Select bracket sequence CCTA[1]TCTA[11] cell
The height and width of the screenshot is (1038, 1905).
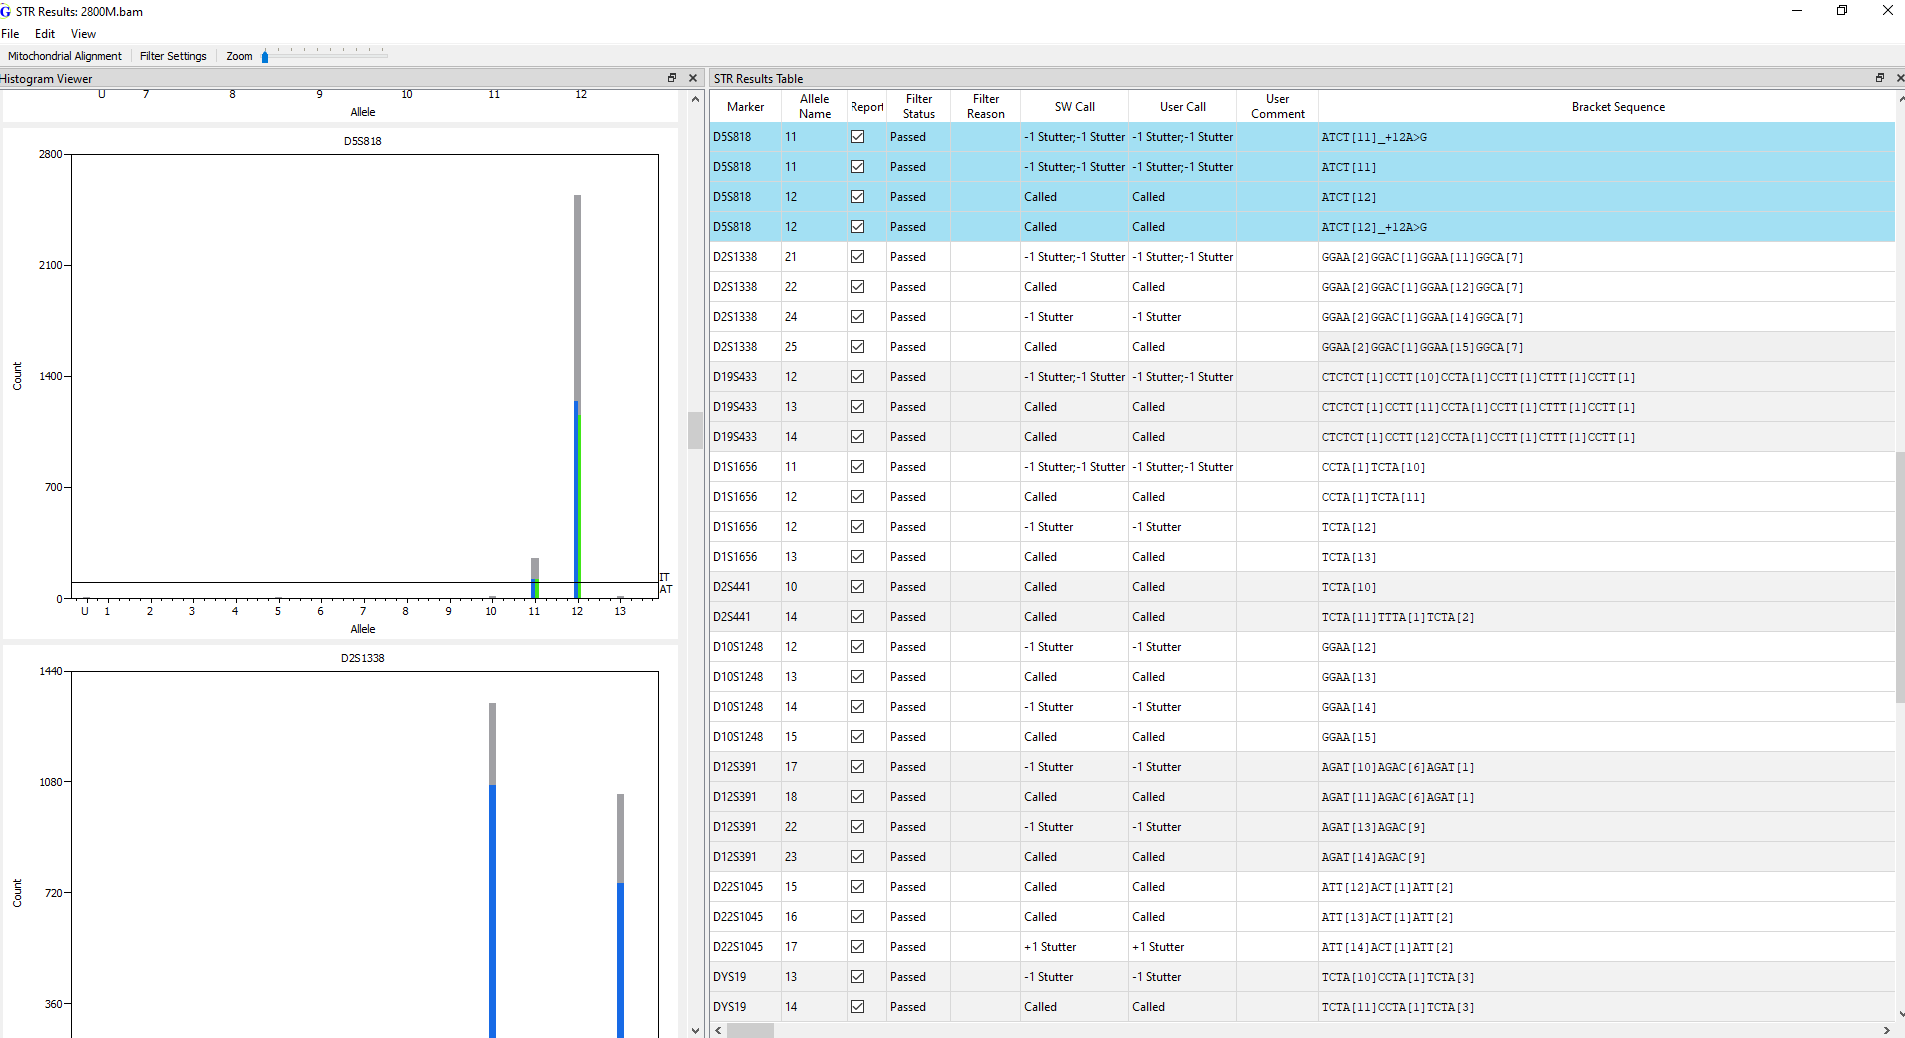click(1607, 497)
